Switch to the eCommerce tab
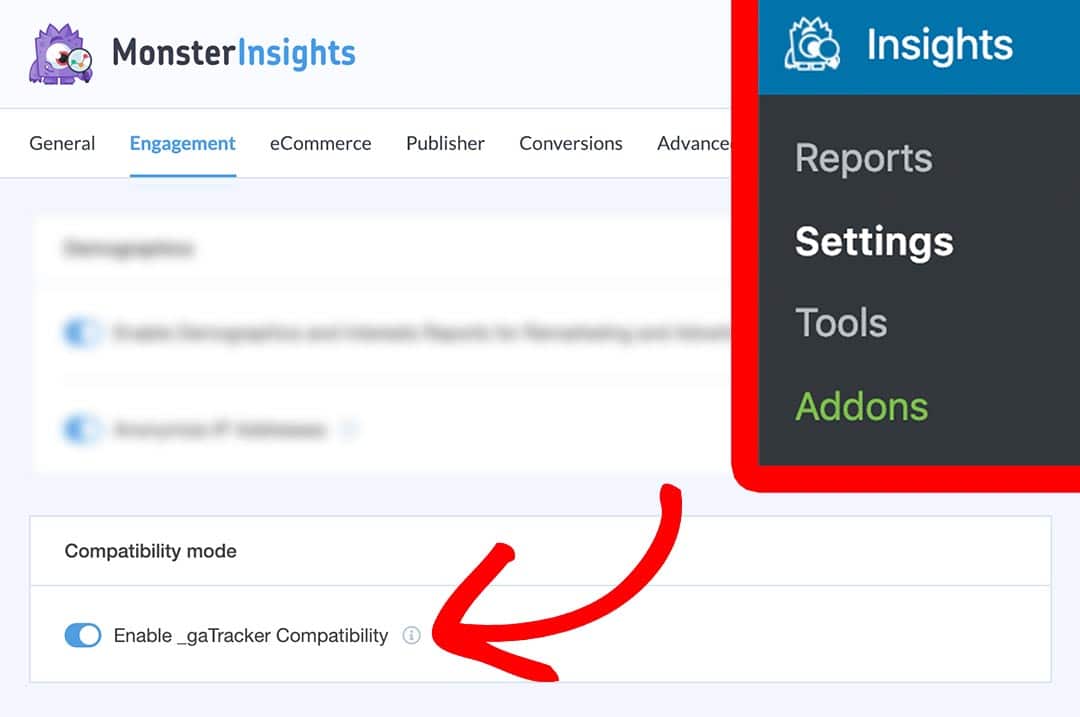The height and width of the screenshot is (717, 1080). coord(320,144)
